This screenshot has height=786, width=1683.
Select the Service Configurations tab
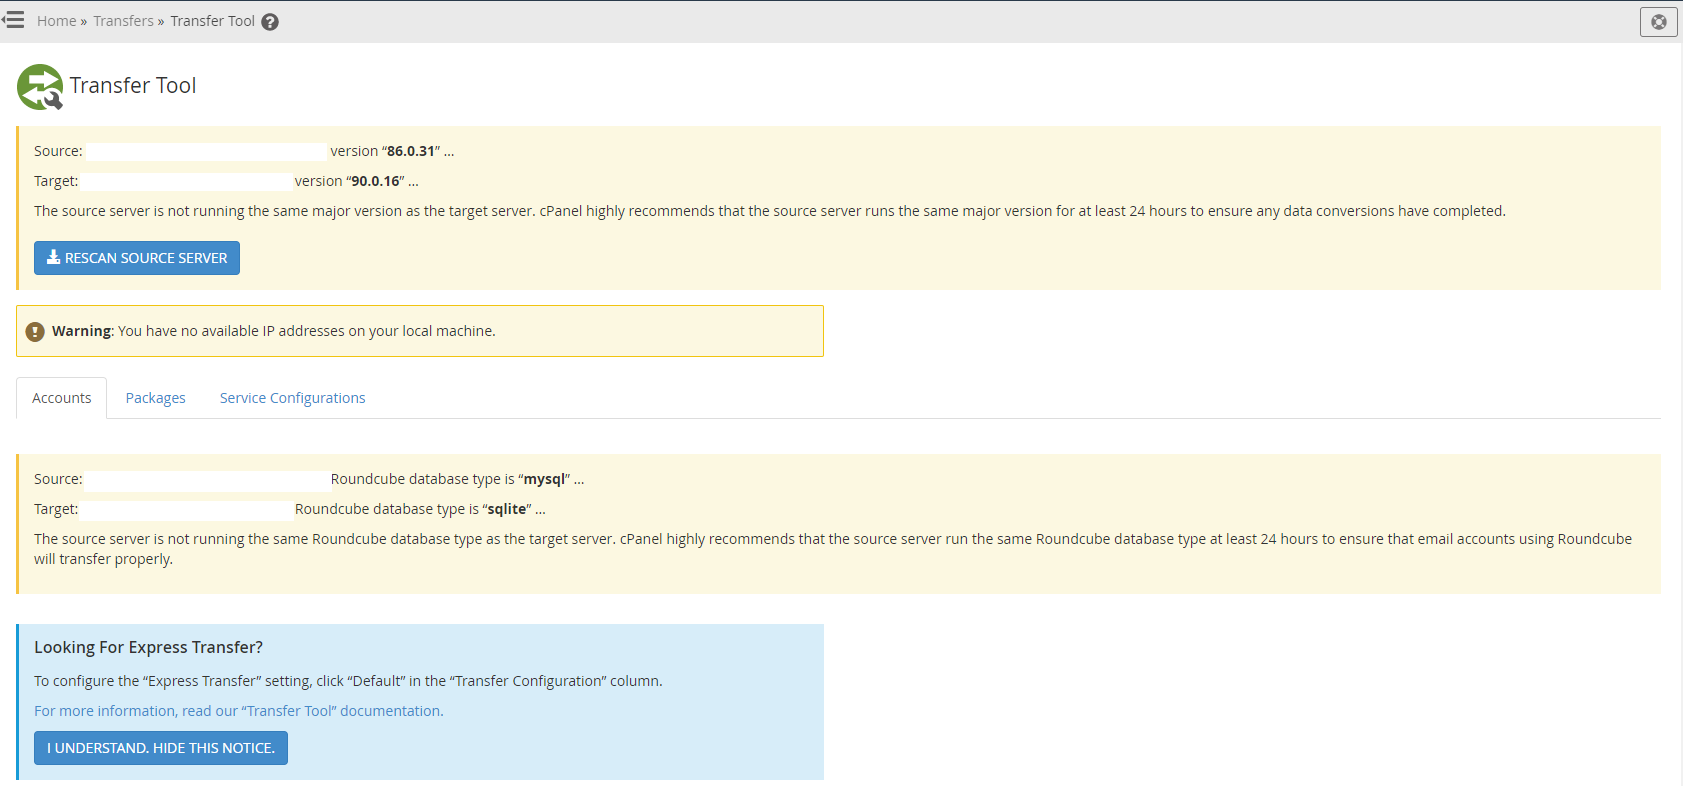point(293,398)
